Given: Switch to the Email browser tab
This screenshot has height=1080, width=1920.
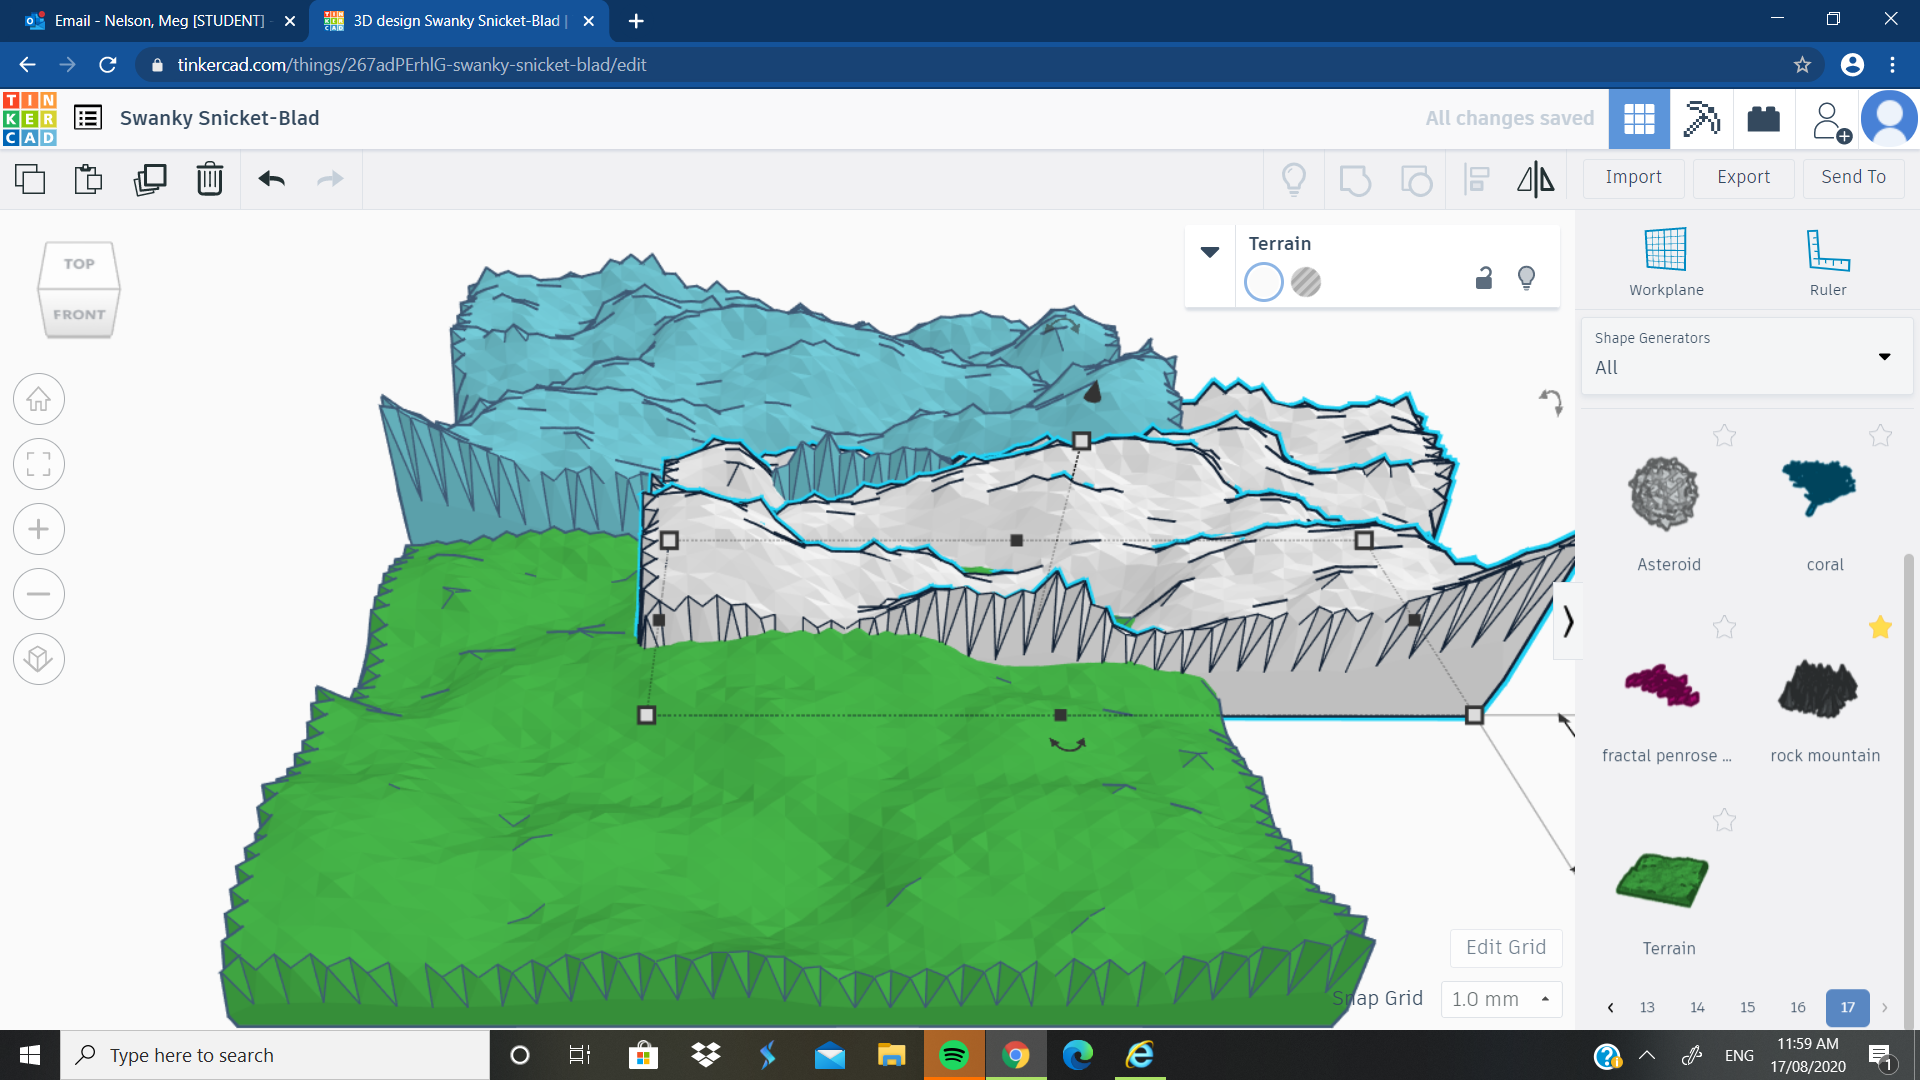Looking at the screenshot, I should pyautogui.click(x=150, y=20).
